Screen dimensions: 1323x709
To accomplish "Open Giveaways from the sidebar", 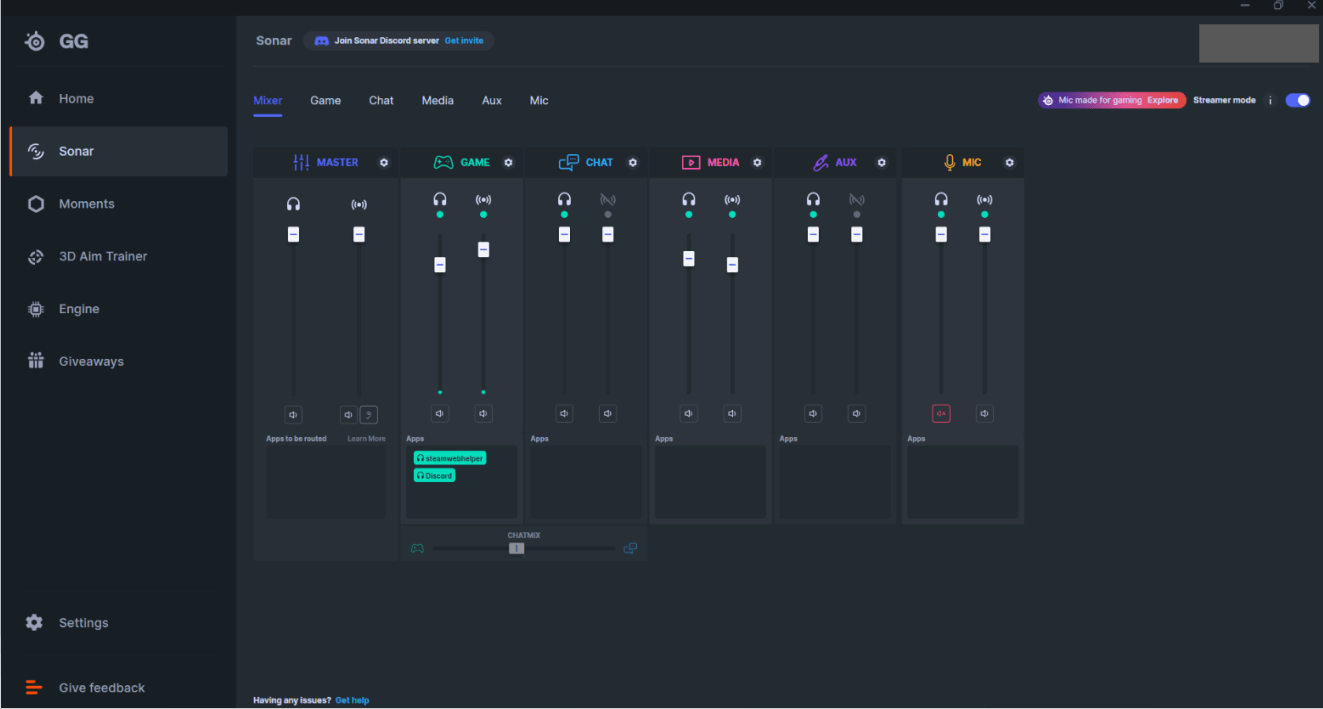I will pos(91,361).
